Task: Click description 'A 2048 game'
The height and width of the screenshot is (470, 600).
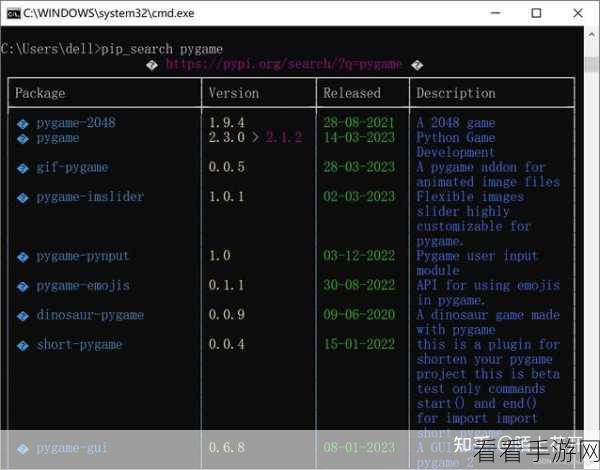Action: (x=456, y=123)
